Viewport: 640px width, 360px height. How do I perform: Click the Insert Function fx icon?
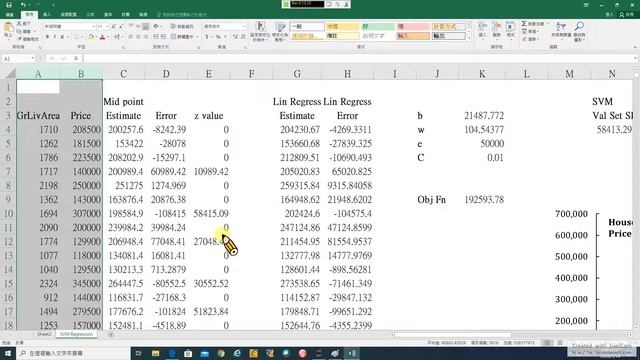pyautogui.click(x=76, y=59)
